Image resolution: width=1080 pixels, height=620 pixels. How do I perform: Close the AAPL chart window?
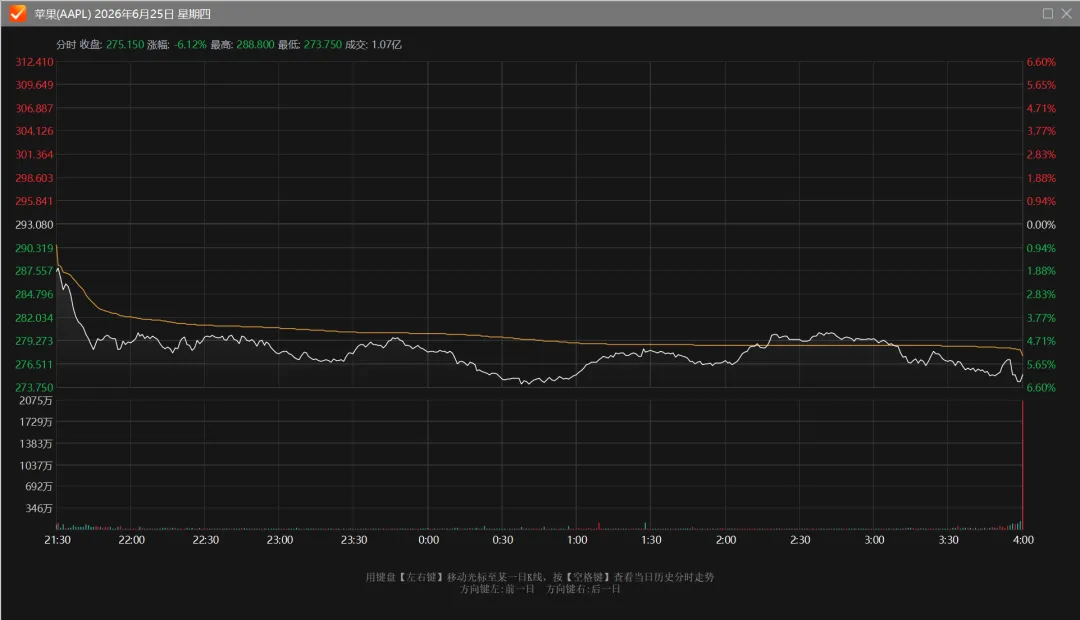pos(1066,13)
